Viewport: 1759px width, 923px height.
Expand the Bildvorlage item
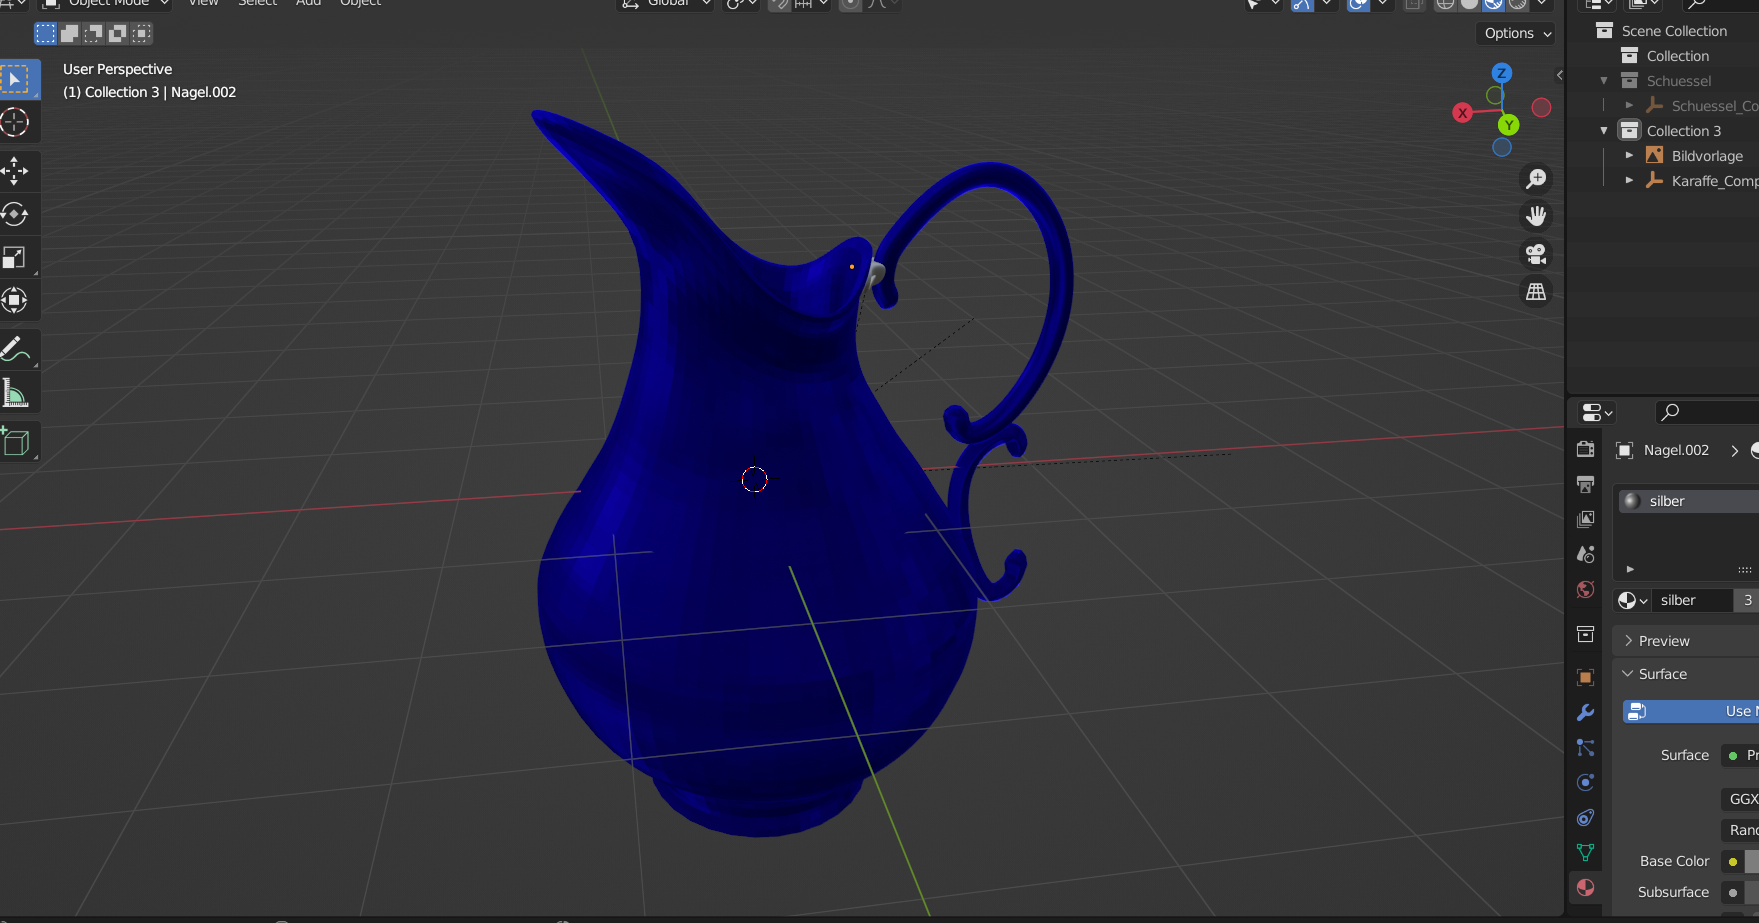pyautogui.click(x=1629, y=156)
